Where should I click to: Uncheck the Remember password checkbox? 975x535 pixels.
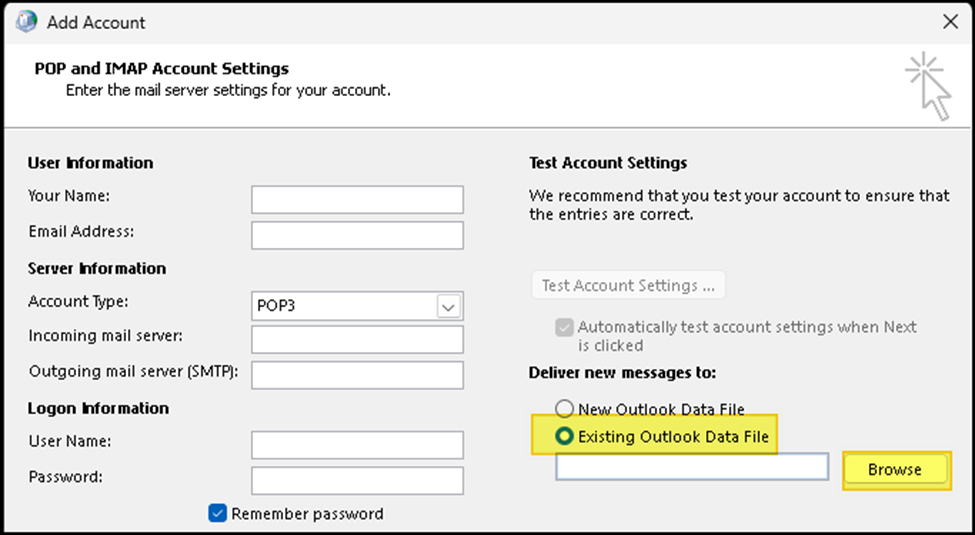(x=218, y=513)
